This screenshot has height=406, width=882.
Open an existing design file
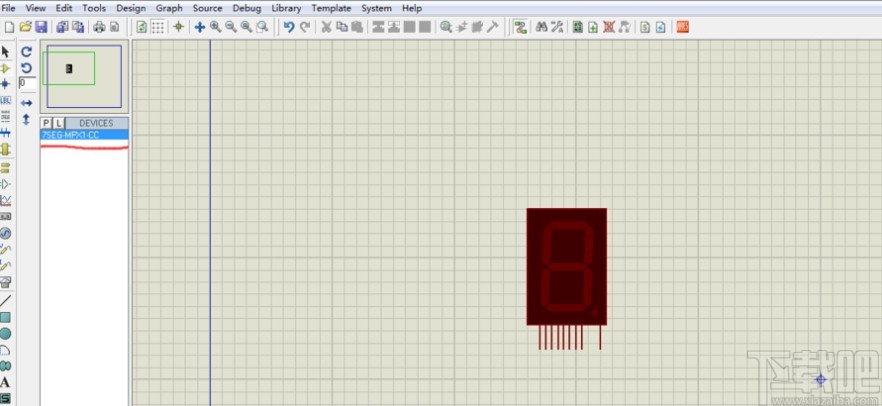(25, 27)
